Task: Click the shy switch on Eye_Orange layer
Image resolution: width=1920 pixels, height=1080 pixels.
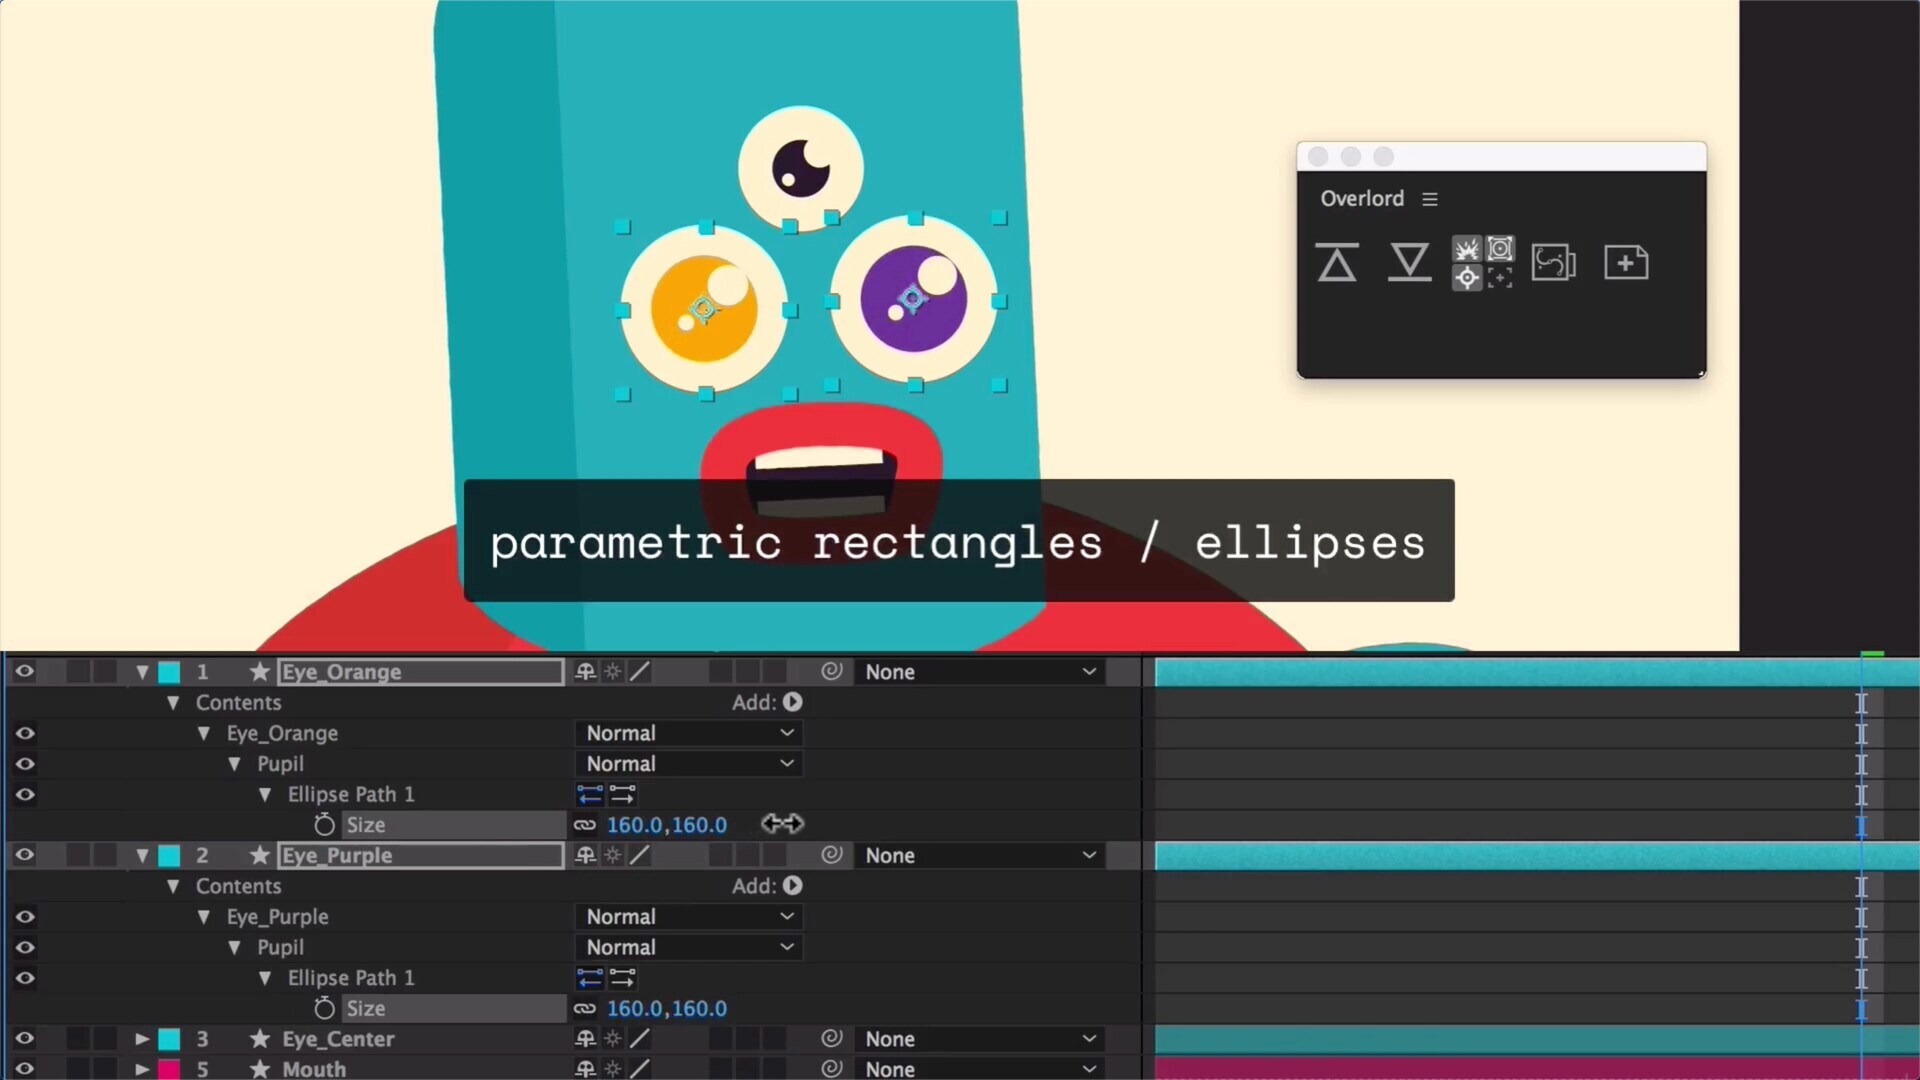Action: [586, 671]
